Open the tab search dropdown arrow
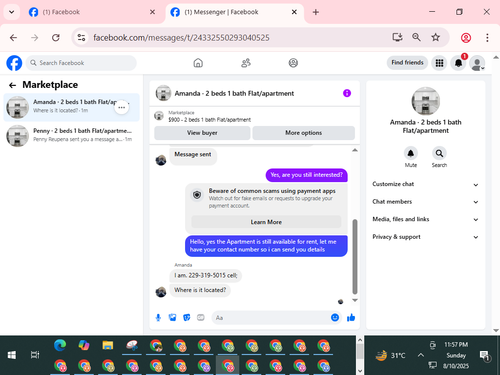500x375 pixels. pyautogui.click(x=11, y=12)
